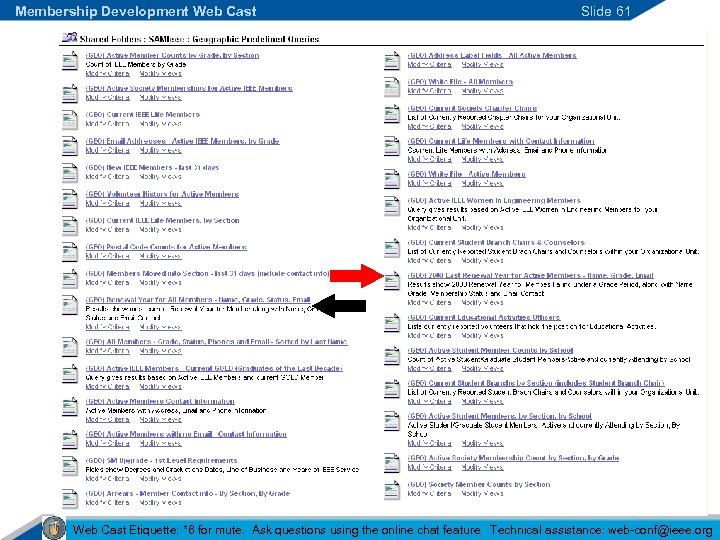The width and height of the screenshot is (720, 540).
Task: Open Active Members Contact Information link
Action: click(160, 401)
